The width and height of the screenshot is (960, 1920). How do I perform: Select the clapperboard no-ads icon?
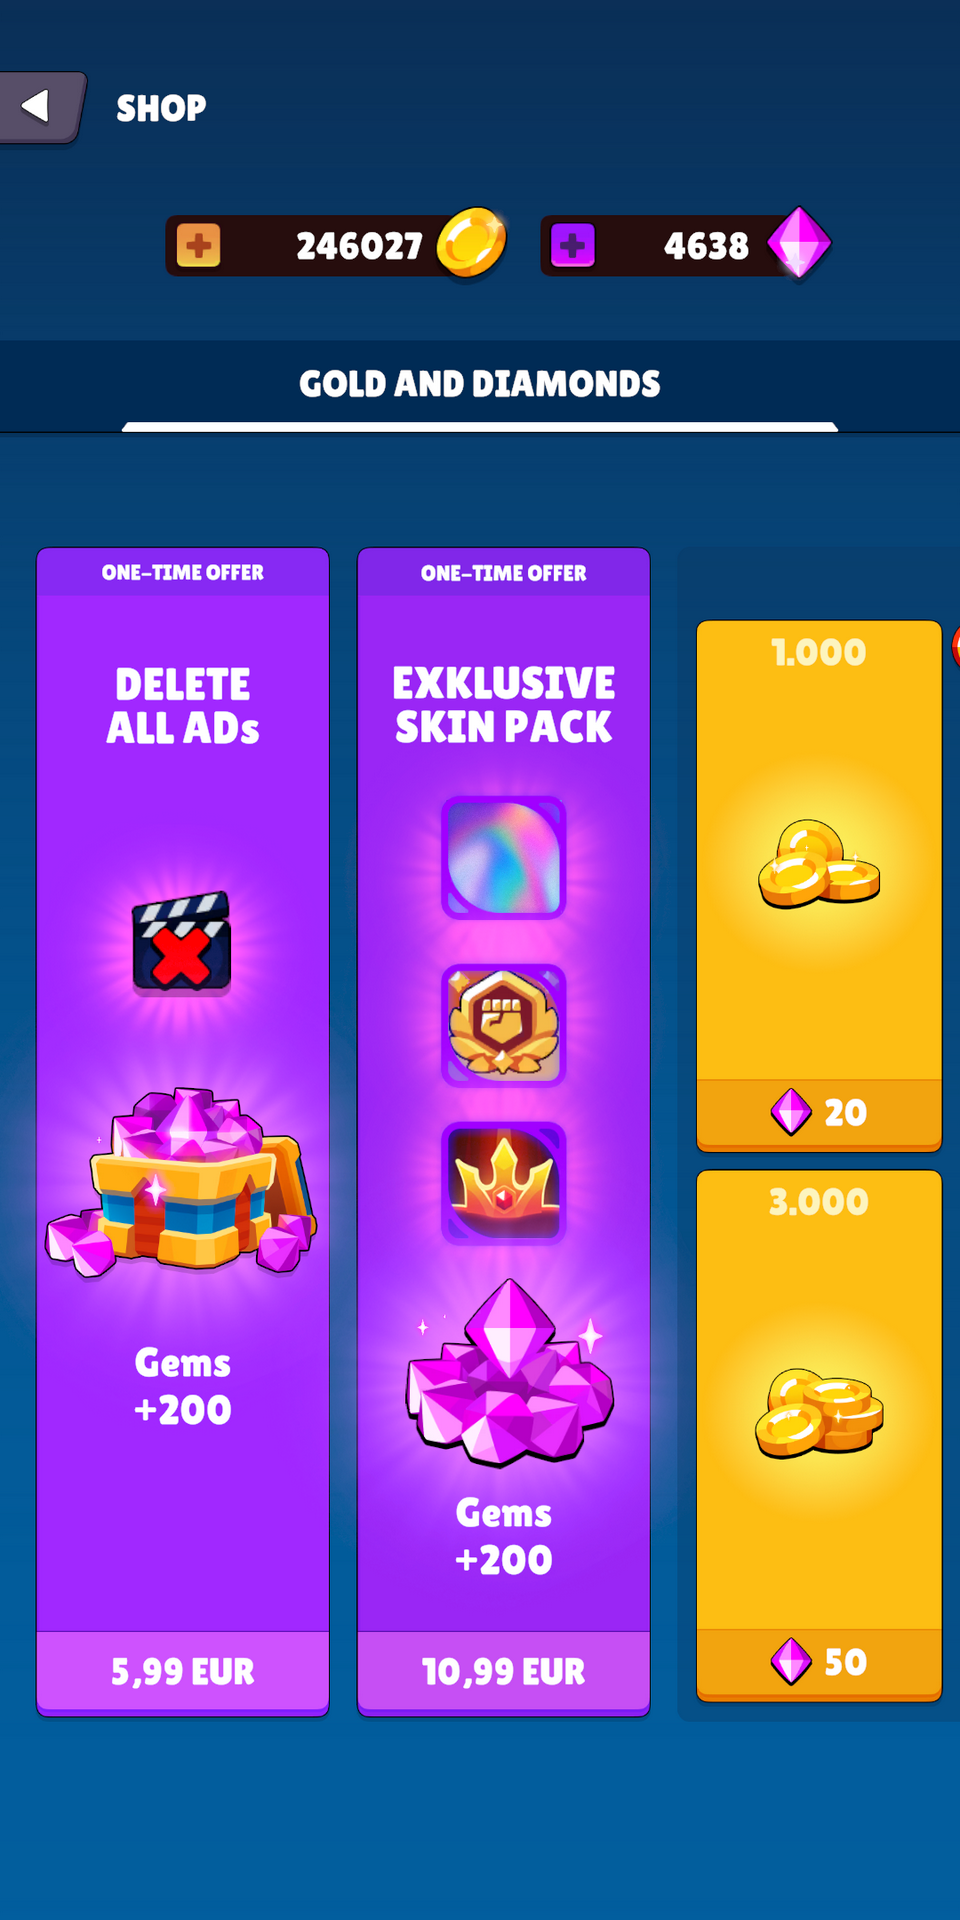click(182, 941)
